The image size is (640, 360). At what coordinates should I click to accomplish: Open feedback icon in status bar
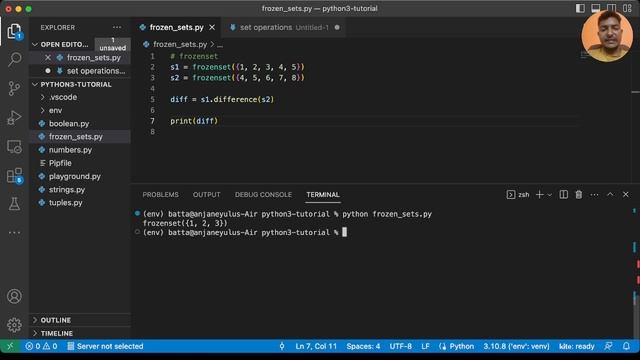click(608, 346)
